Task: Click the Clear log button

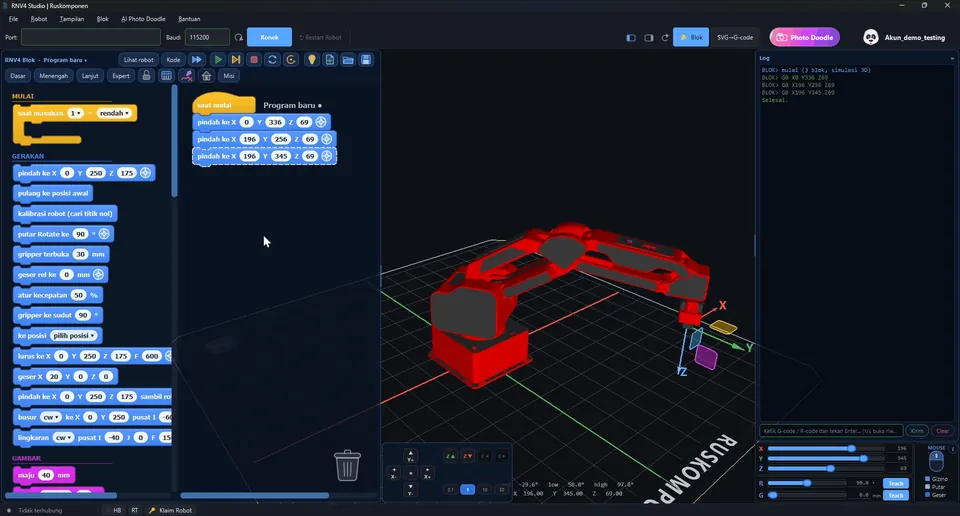Action: [x=942, y=431]
